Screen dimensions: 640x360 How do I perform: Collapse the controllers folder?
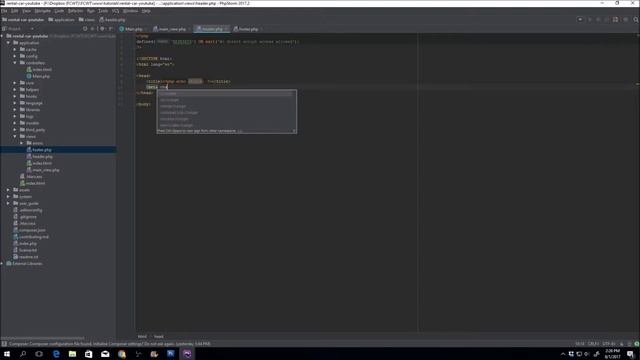15,63
